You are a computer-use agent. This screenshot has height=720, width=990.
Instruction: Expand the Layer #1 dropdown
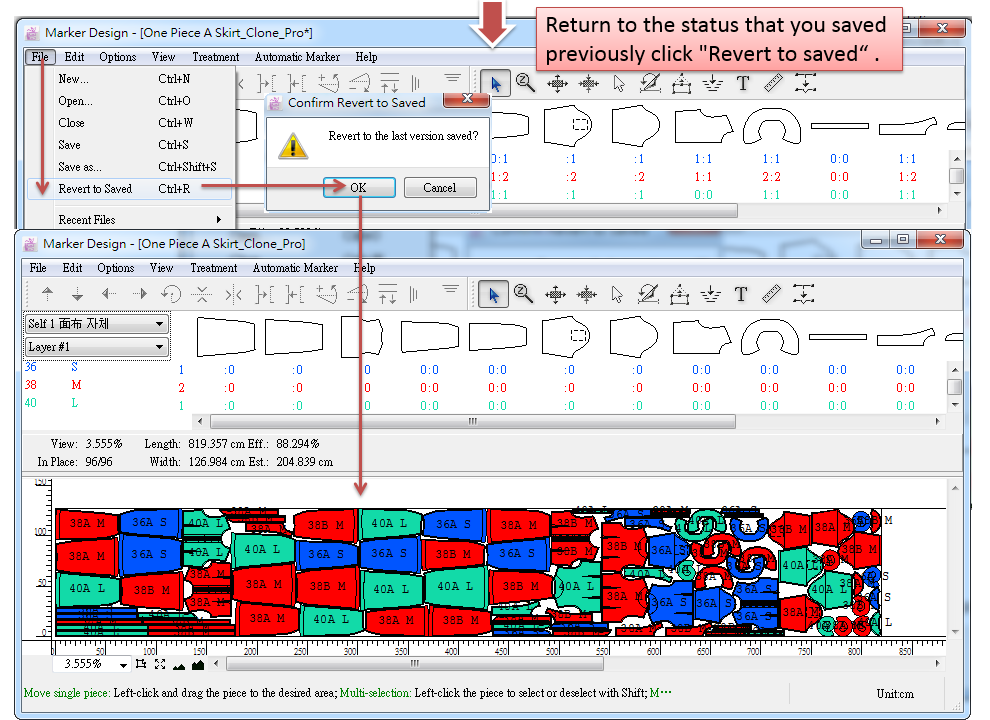click(97, 347)
